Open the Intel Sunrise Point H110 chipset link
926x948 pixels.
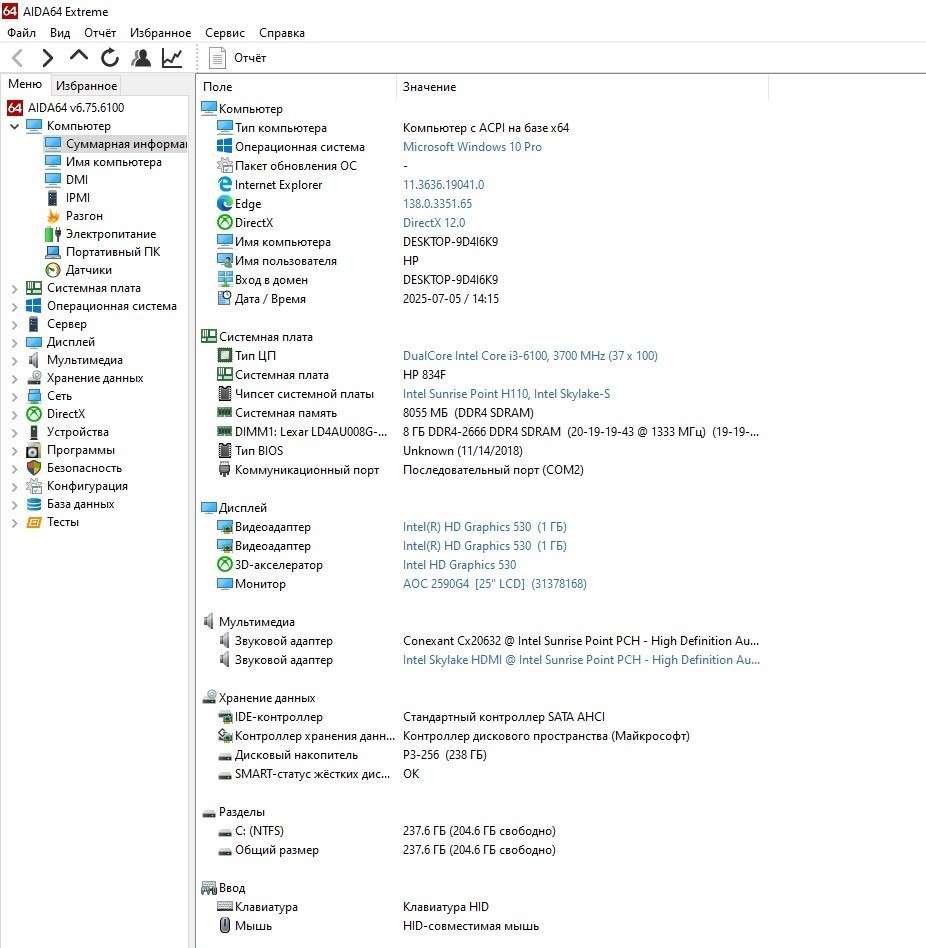[506, 394]
